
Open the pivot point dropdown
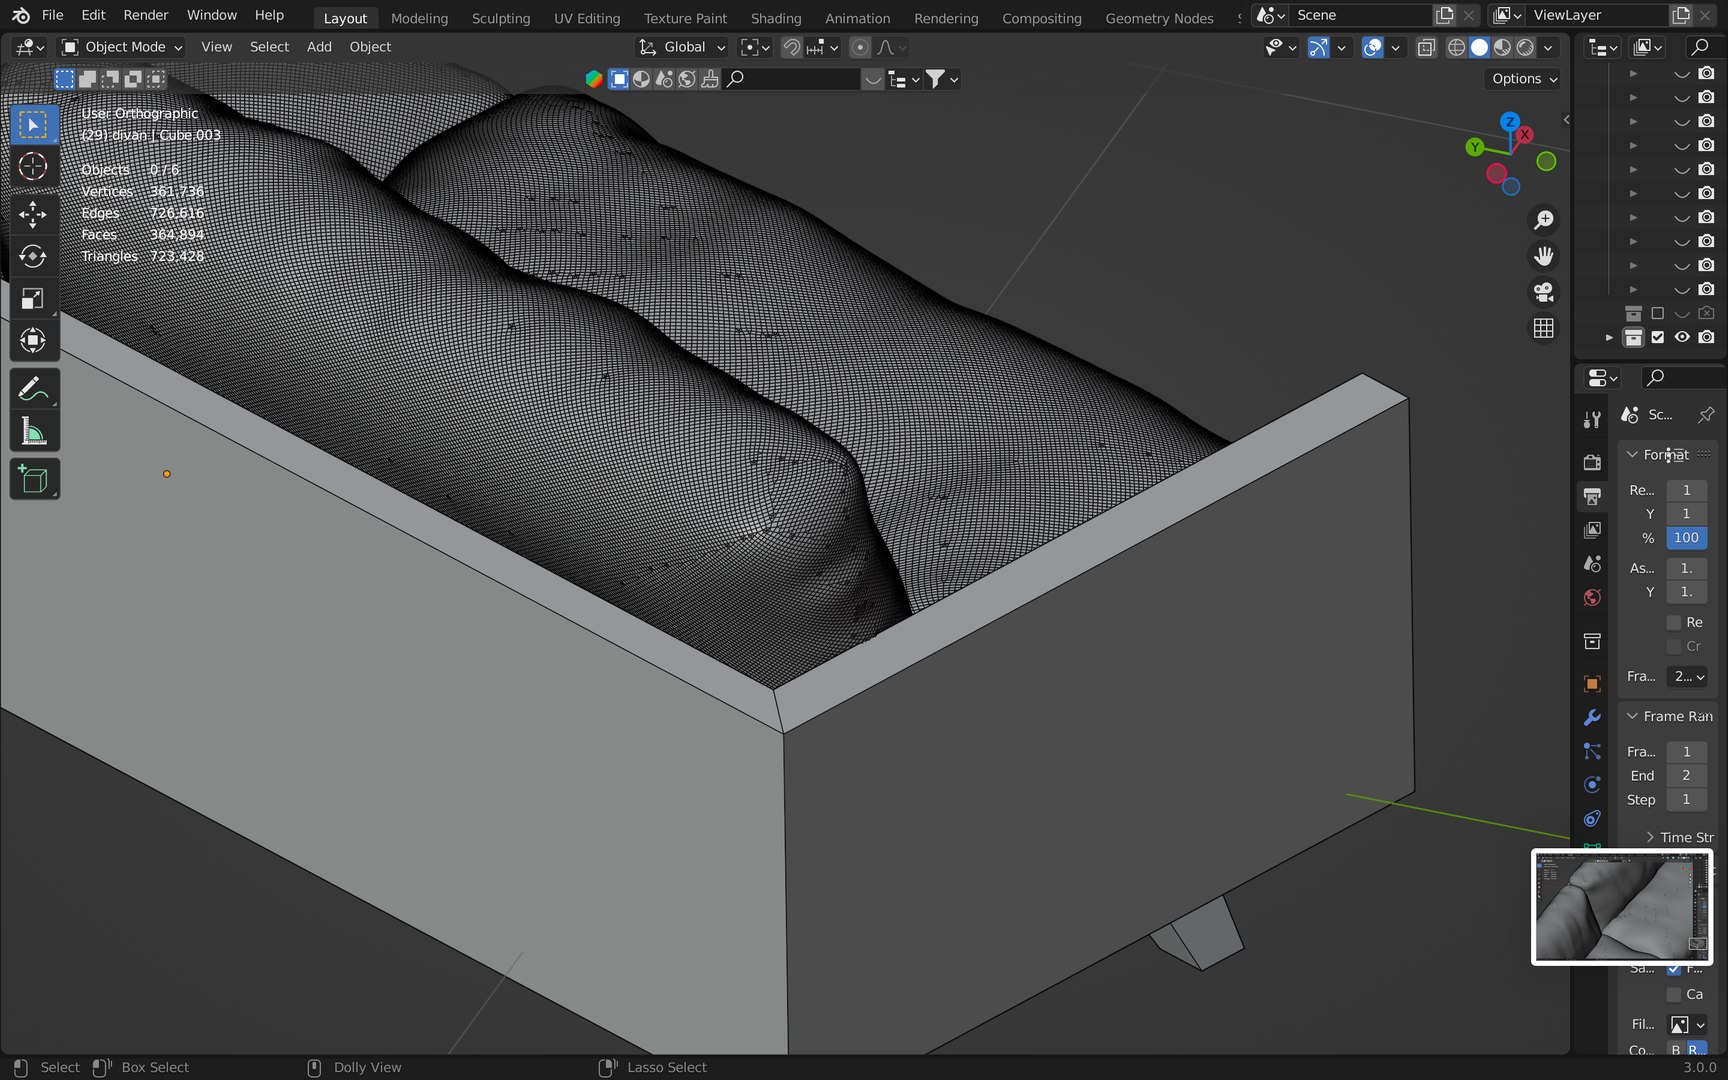pos(755,47)
